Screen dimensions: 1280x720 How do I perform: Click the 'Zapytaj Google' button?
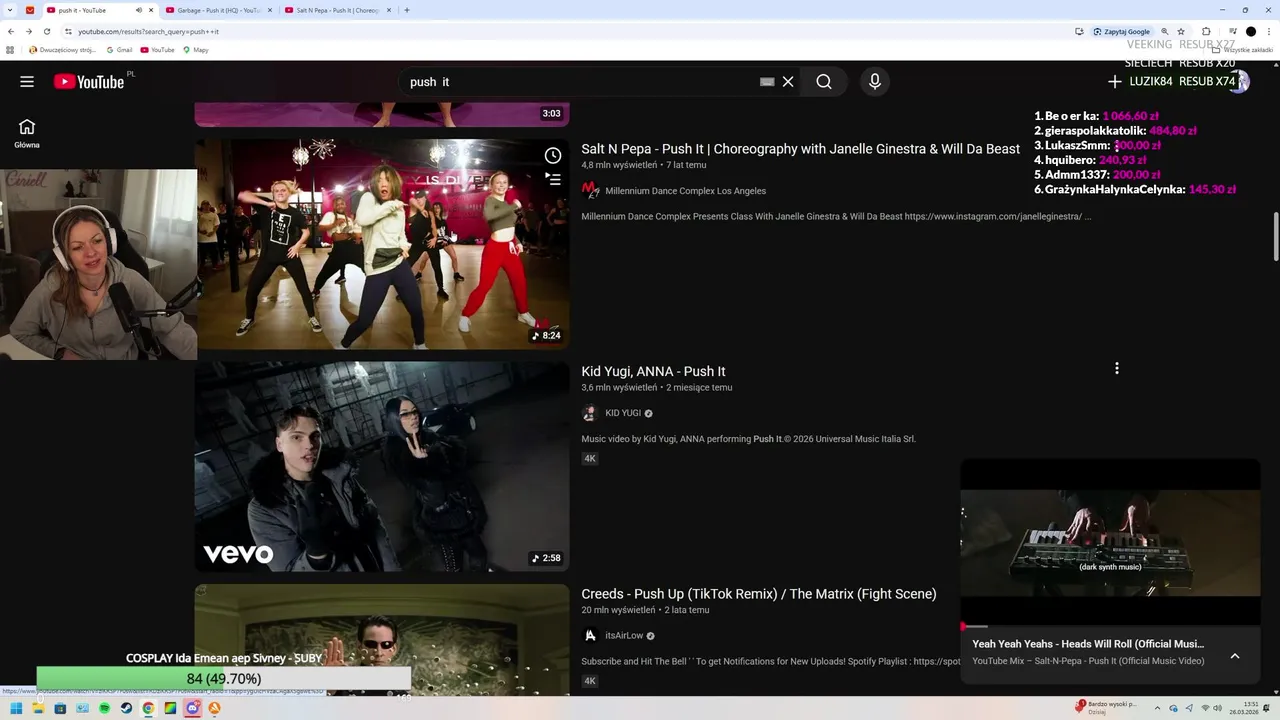(x=1122, y=31)
